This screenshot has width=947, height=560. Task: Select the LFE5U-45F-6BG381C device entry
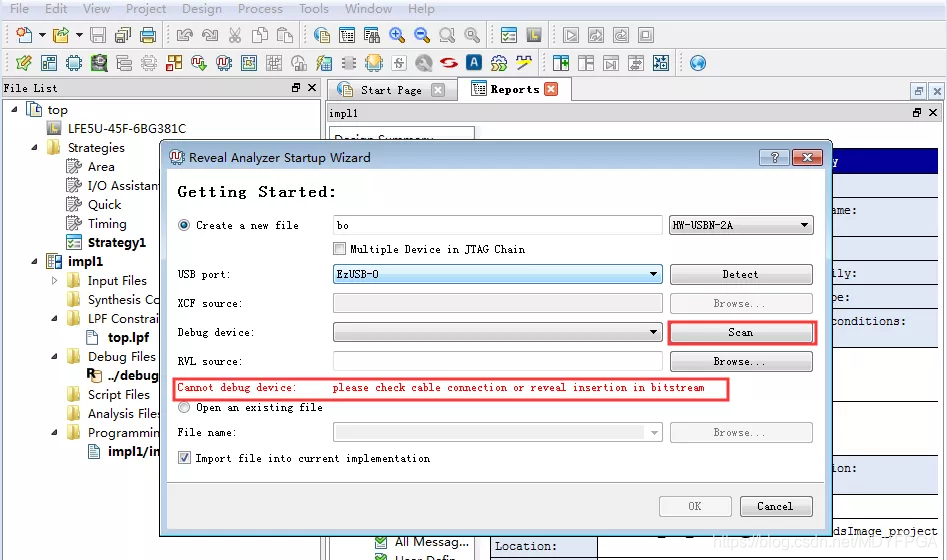[127, 129]
